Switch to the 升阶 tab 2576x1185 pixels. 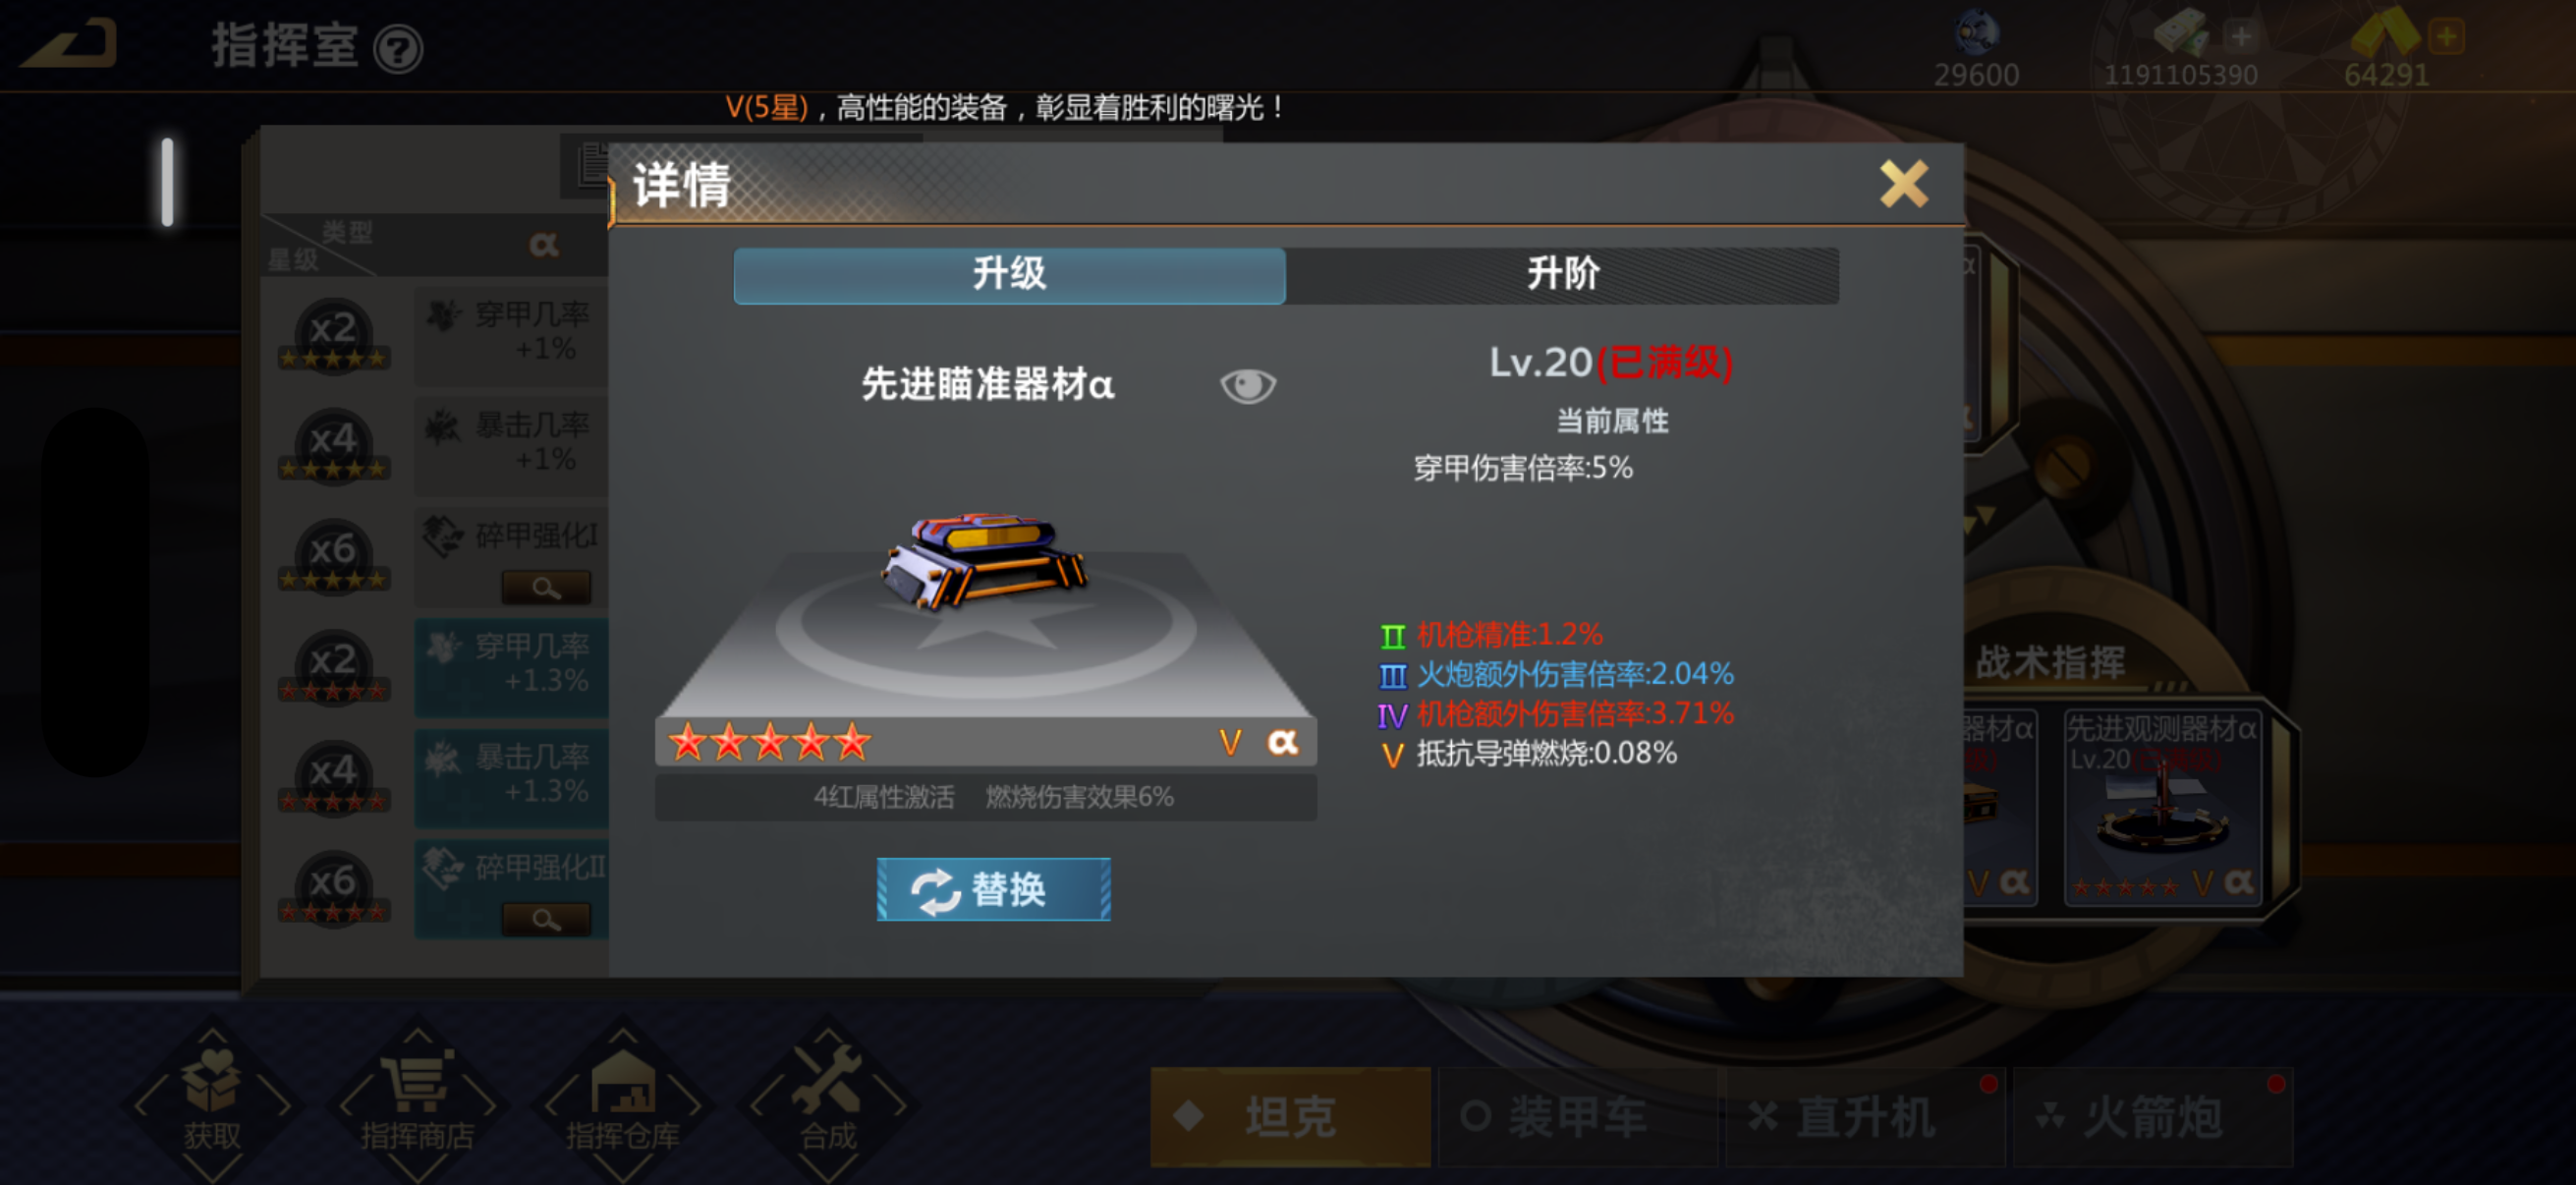pyautogui.click(x=1562, y=275)
